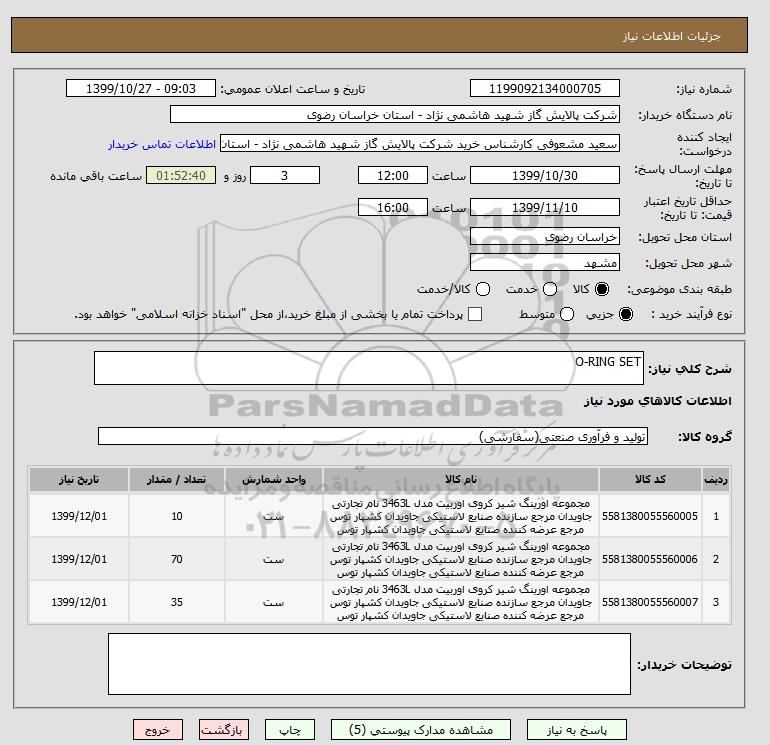Click the validity time field 16:00
The height and width of the screenshot is (745, 770).
tap(393, 207)
